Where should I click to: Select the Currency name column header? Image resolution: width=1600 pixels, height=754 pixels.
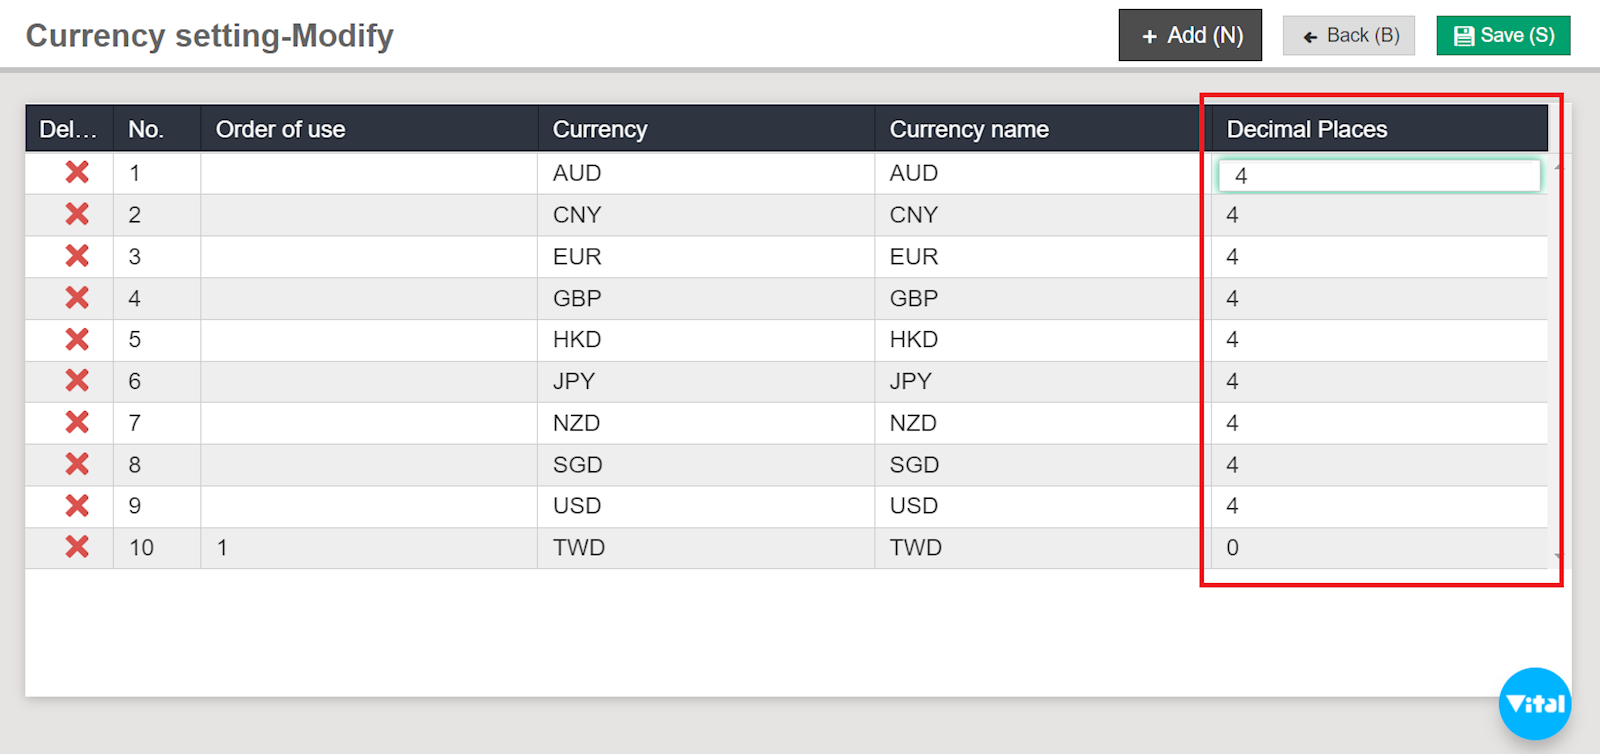tap(969, 129)
